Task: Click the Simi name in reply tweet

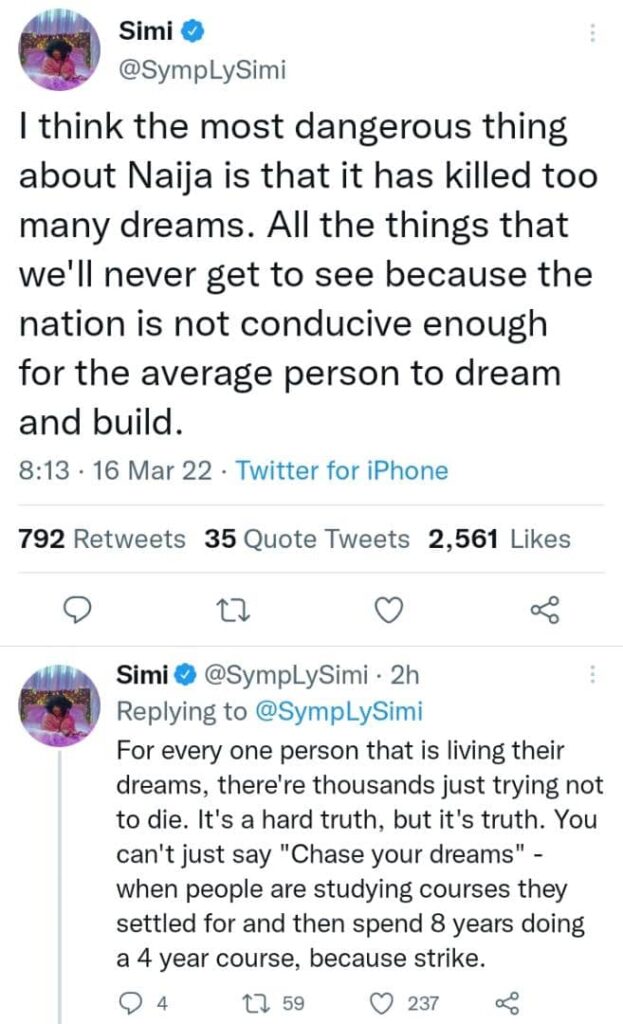Action: (x=142, y=675)
